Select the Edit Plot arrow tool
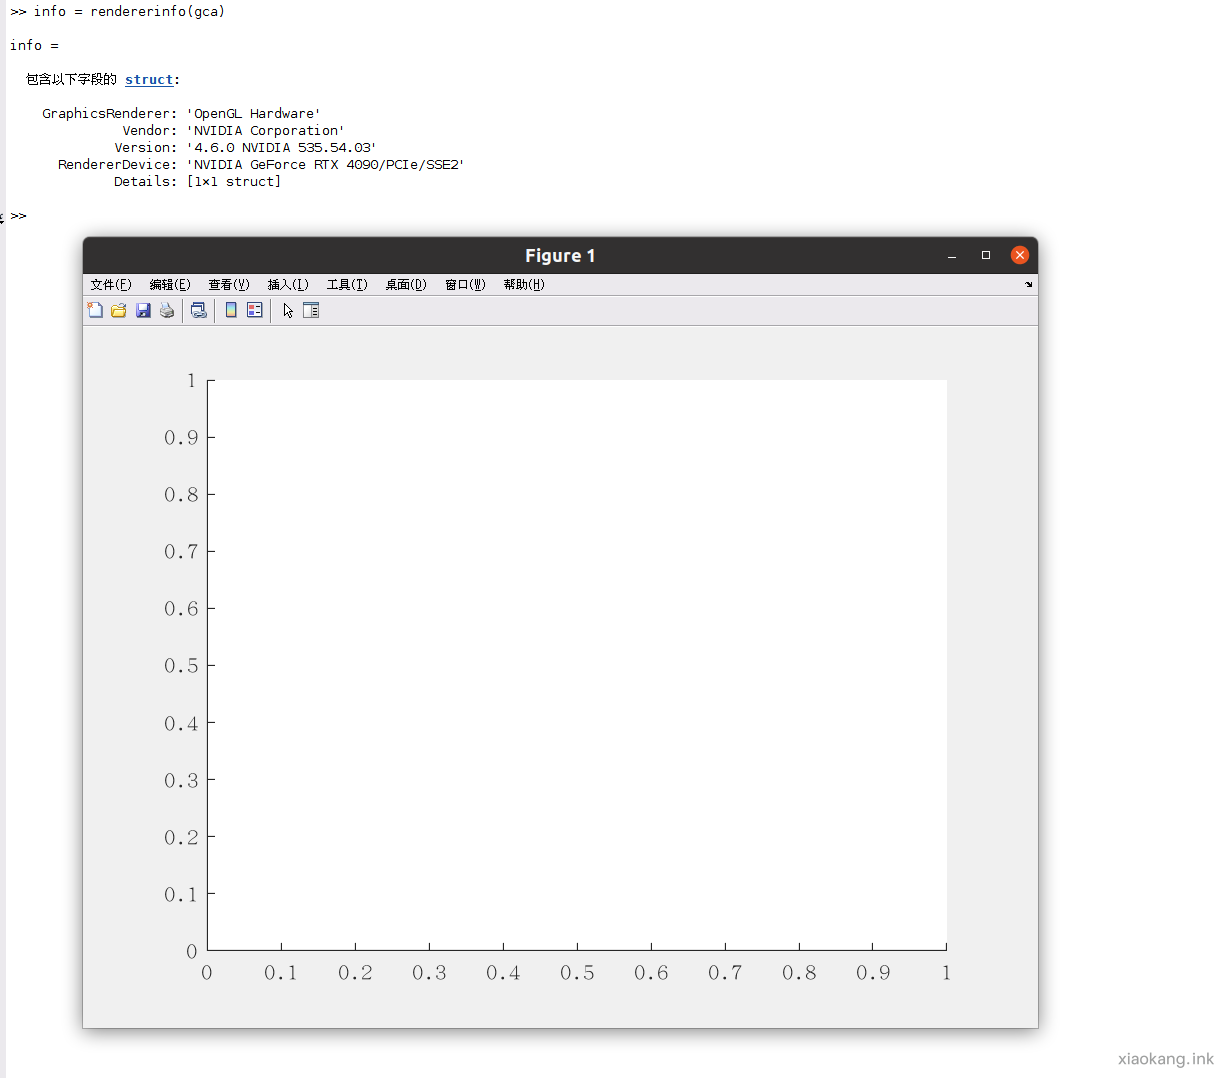Image resolution: width=1226 pixels, height=1078 pixels. click(288, 310)
